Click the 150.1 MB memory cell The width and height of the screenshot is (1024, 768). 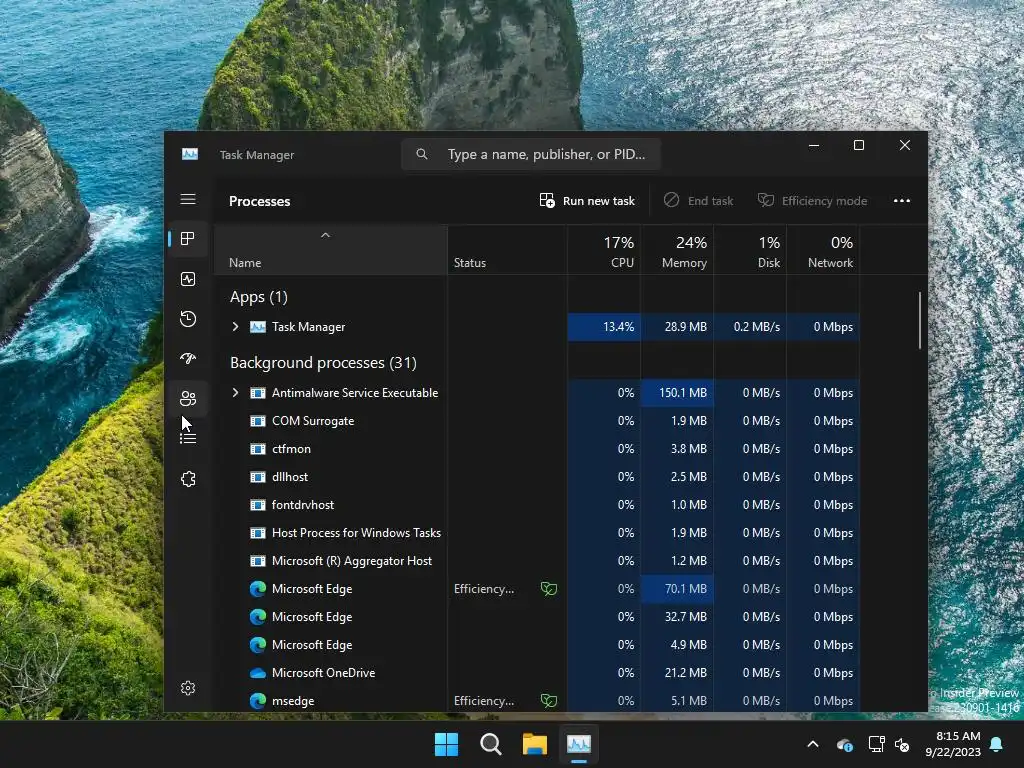coord(677,393)
